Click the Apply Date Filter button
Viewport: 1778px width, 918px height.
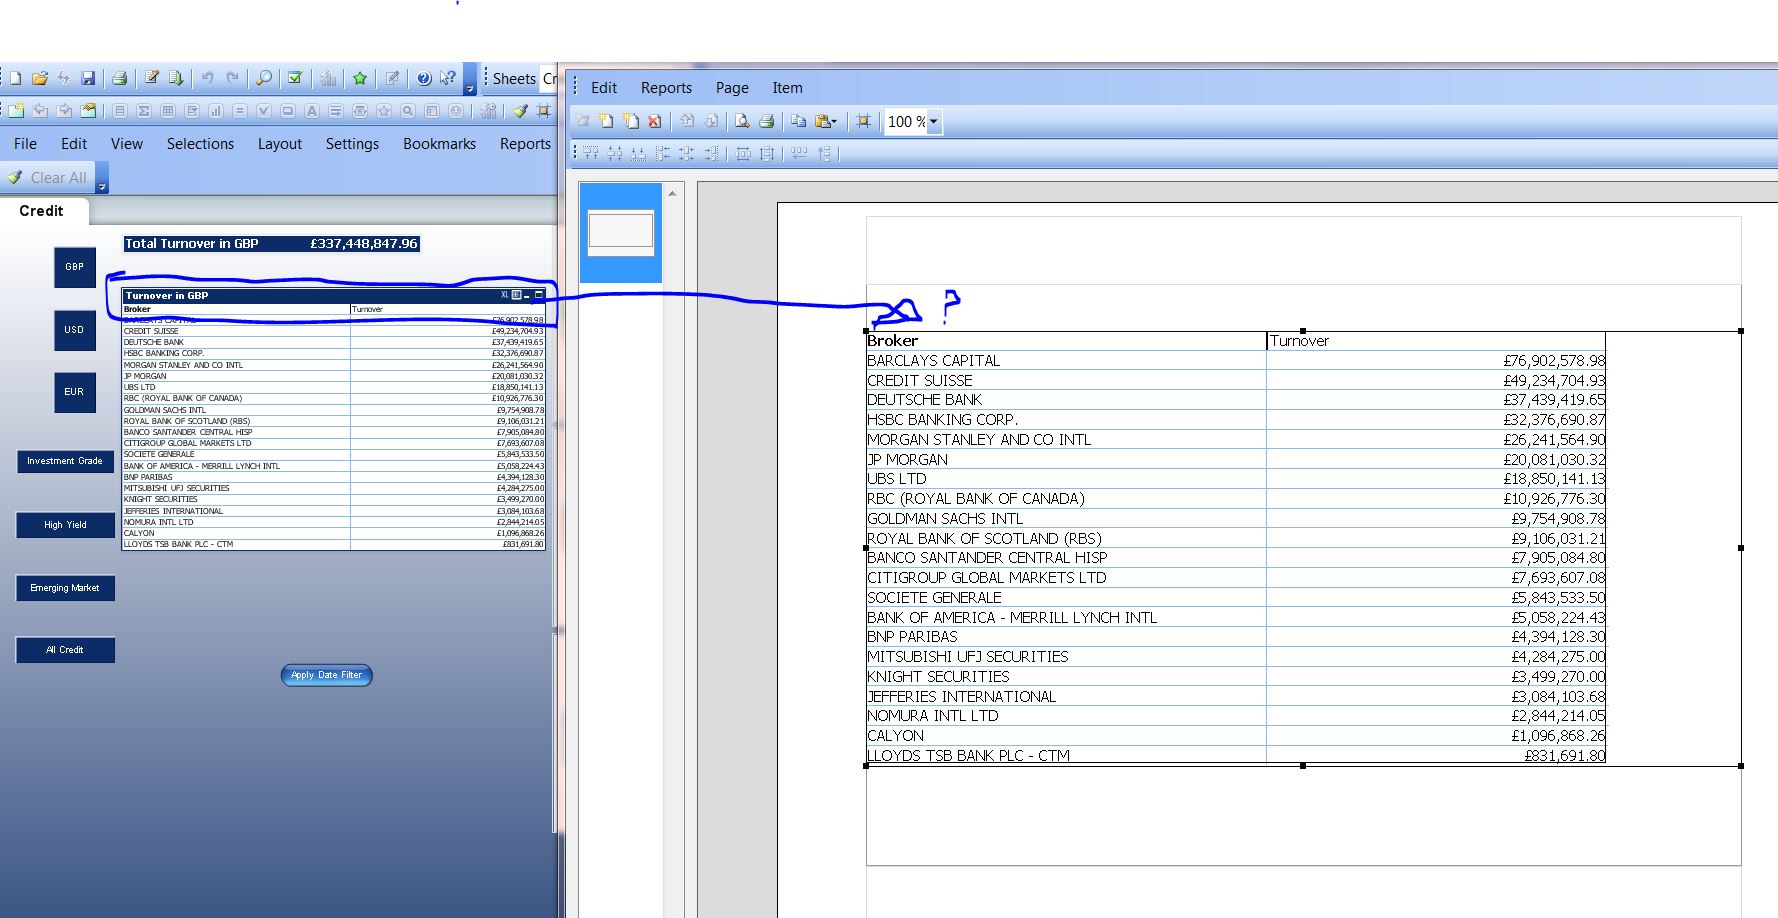pos(326,675)
